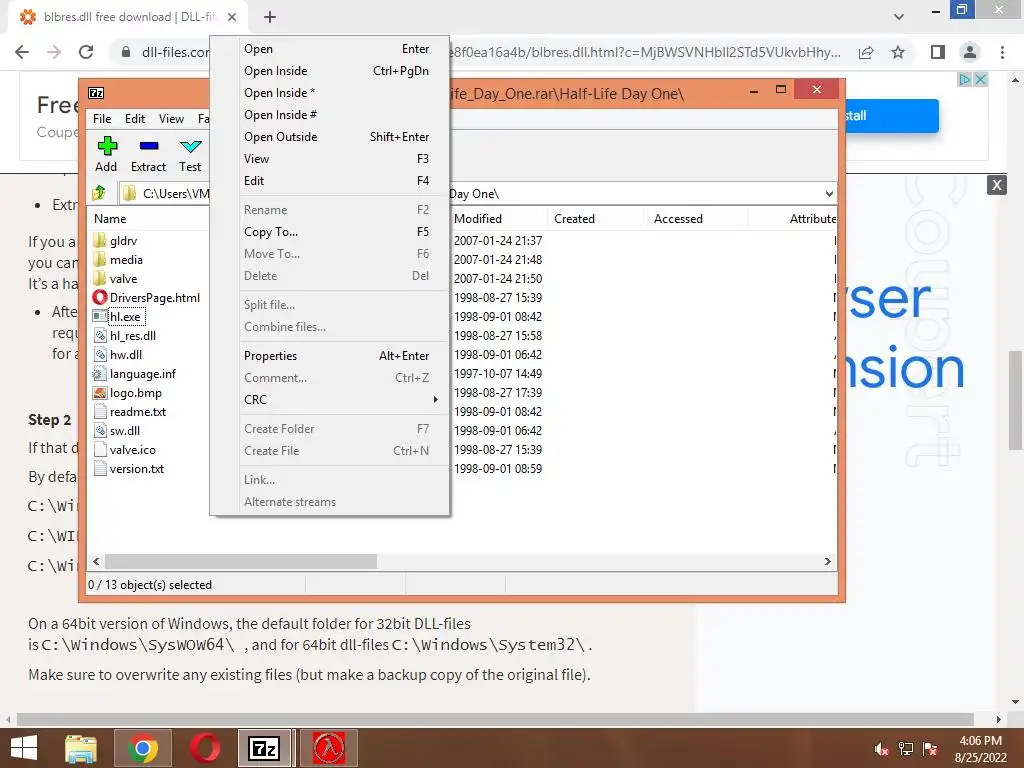Click the Add toolbar icon in 7-Zip
The width and height of the screenshot is (1024, 768).
tap(107, 146)
